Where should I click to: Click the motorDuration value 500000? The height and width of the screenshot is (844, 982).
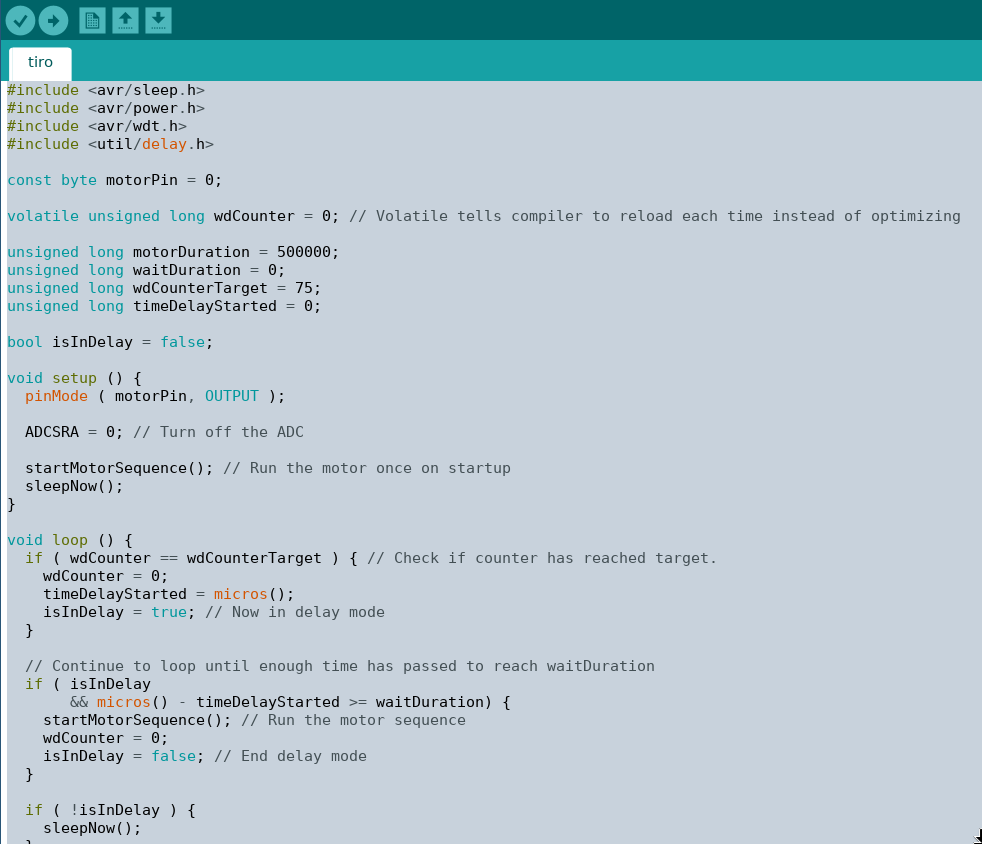[307, 252]
